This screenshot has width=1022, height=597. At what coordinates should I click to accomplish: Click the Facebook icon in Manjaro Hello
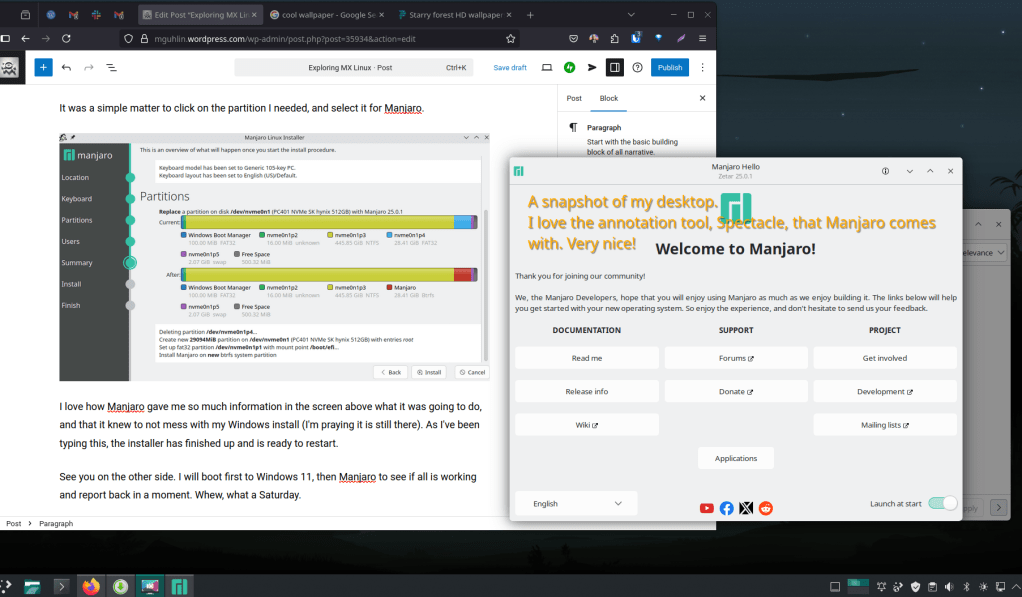pos(727,508)
